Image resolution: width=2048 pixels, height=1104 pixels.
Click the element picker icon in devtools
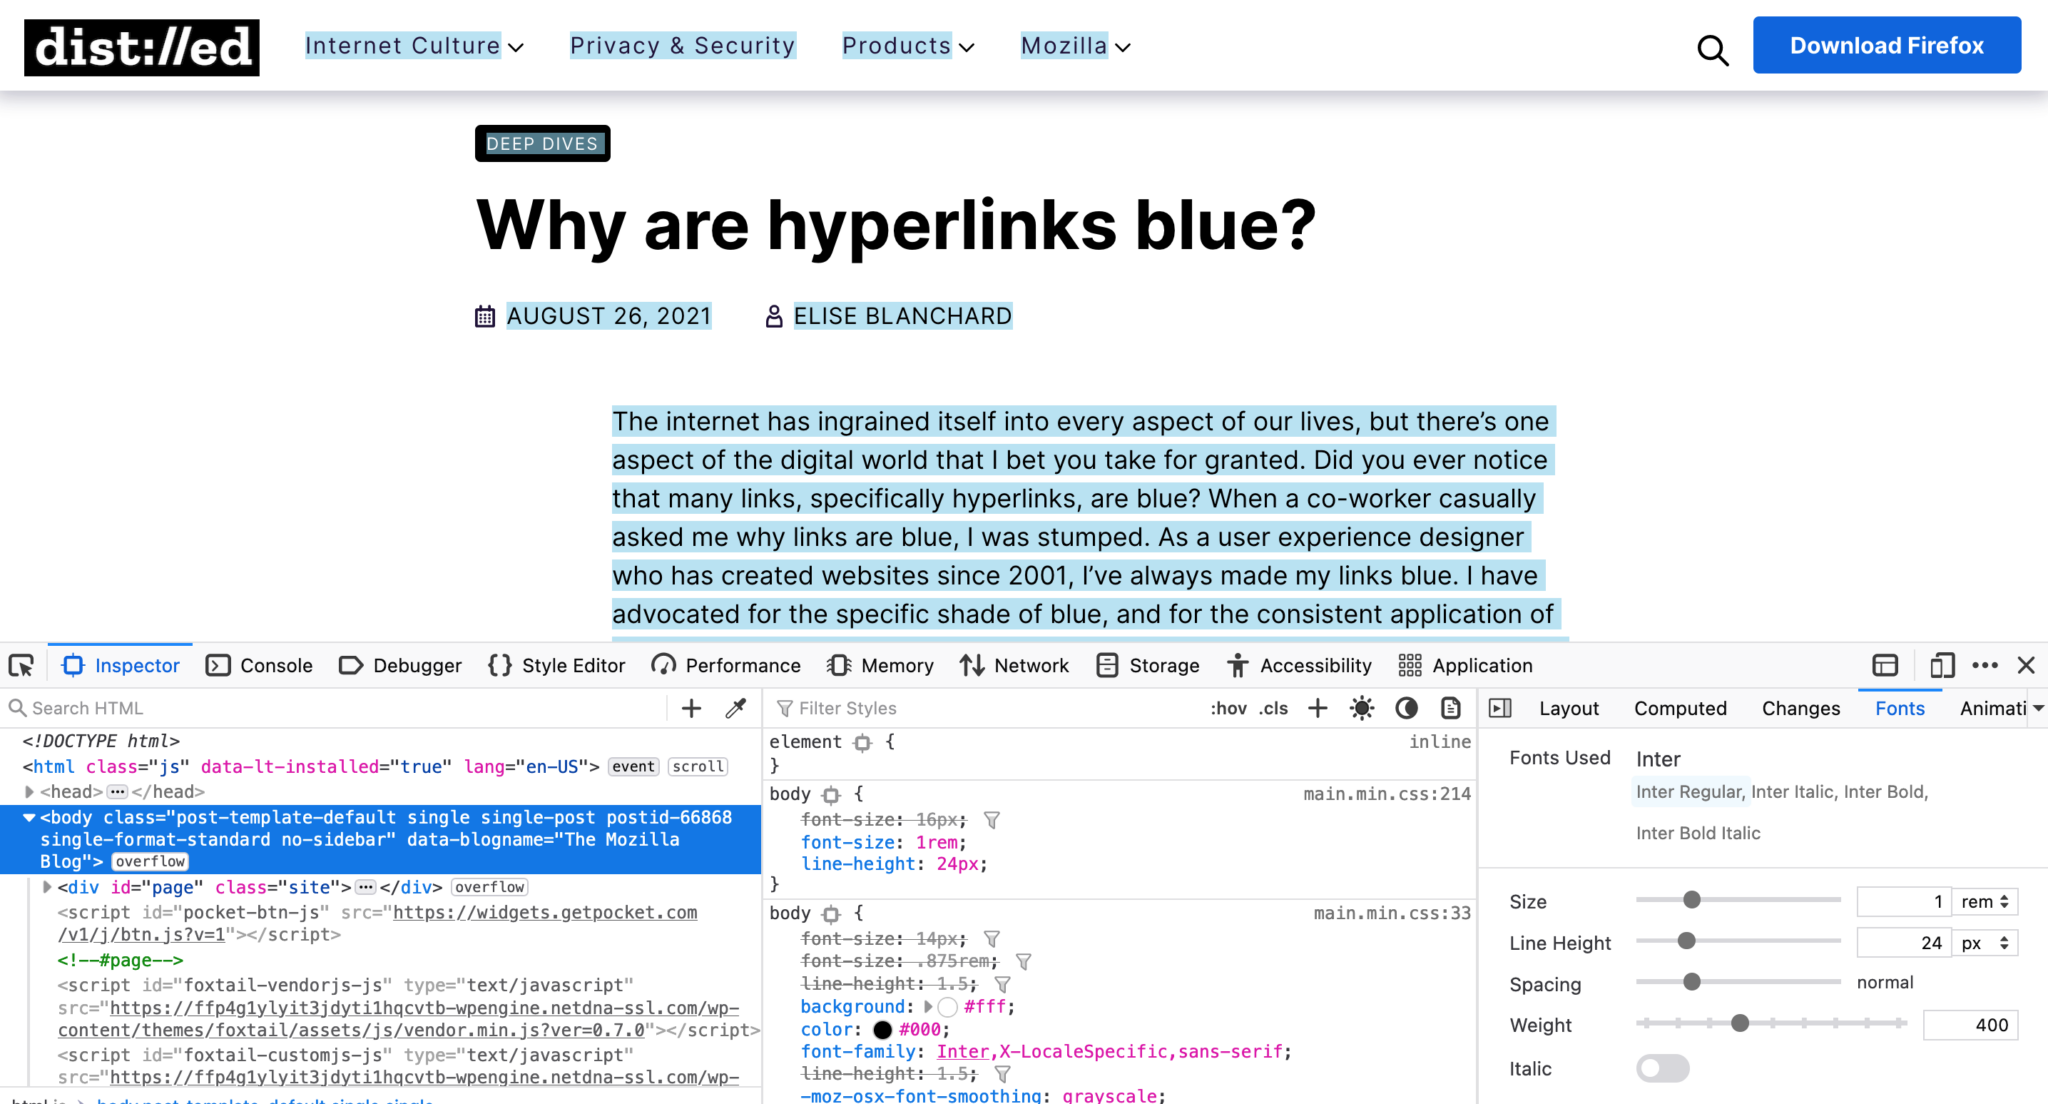21,666
